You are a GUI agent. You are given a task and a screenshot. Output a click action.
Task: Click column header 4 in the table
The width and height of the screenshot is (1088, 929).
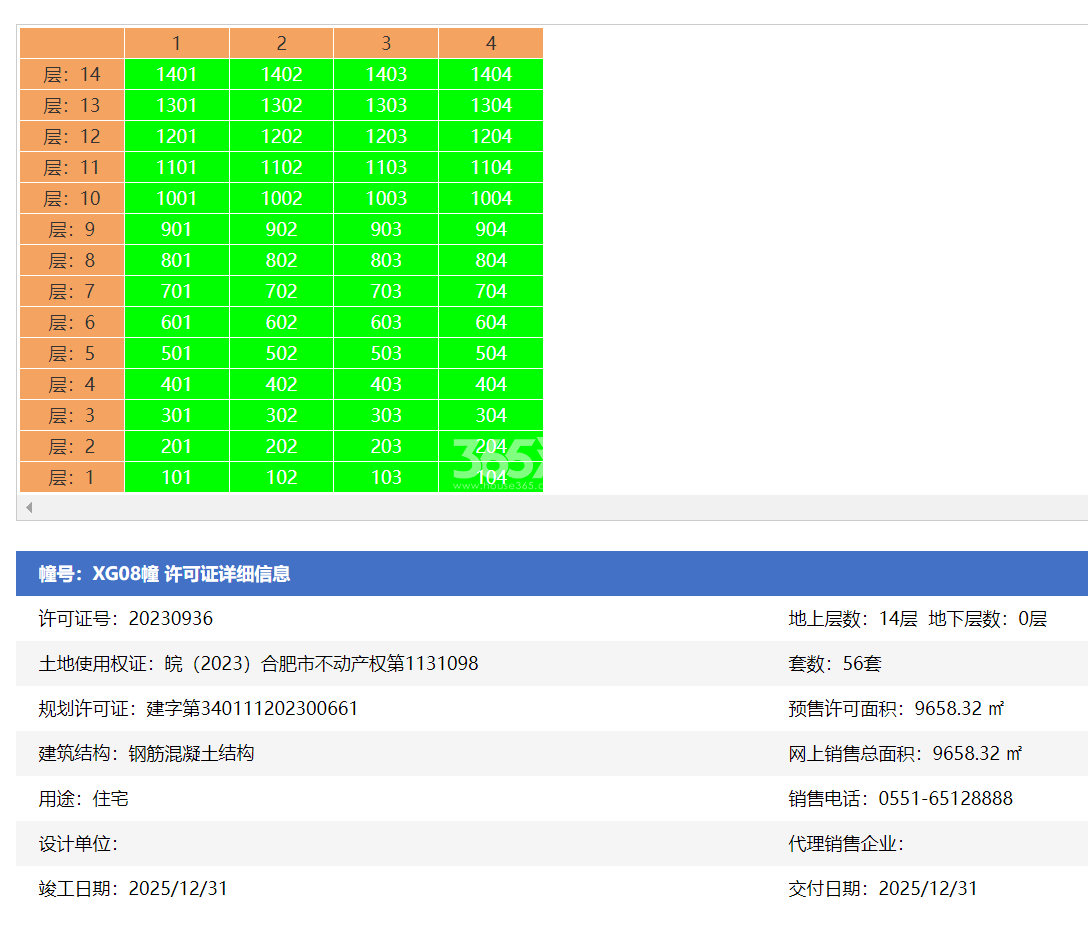[491, 43]
